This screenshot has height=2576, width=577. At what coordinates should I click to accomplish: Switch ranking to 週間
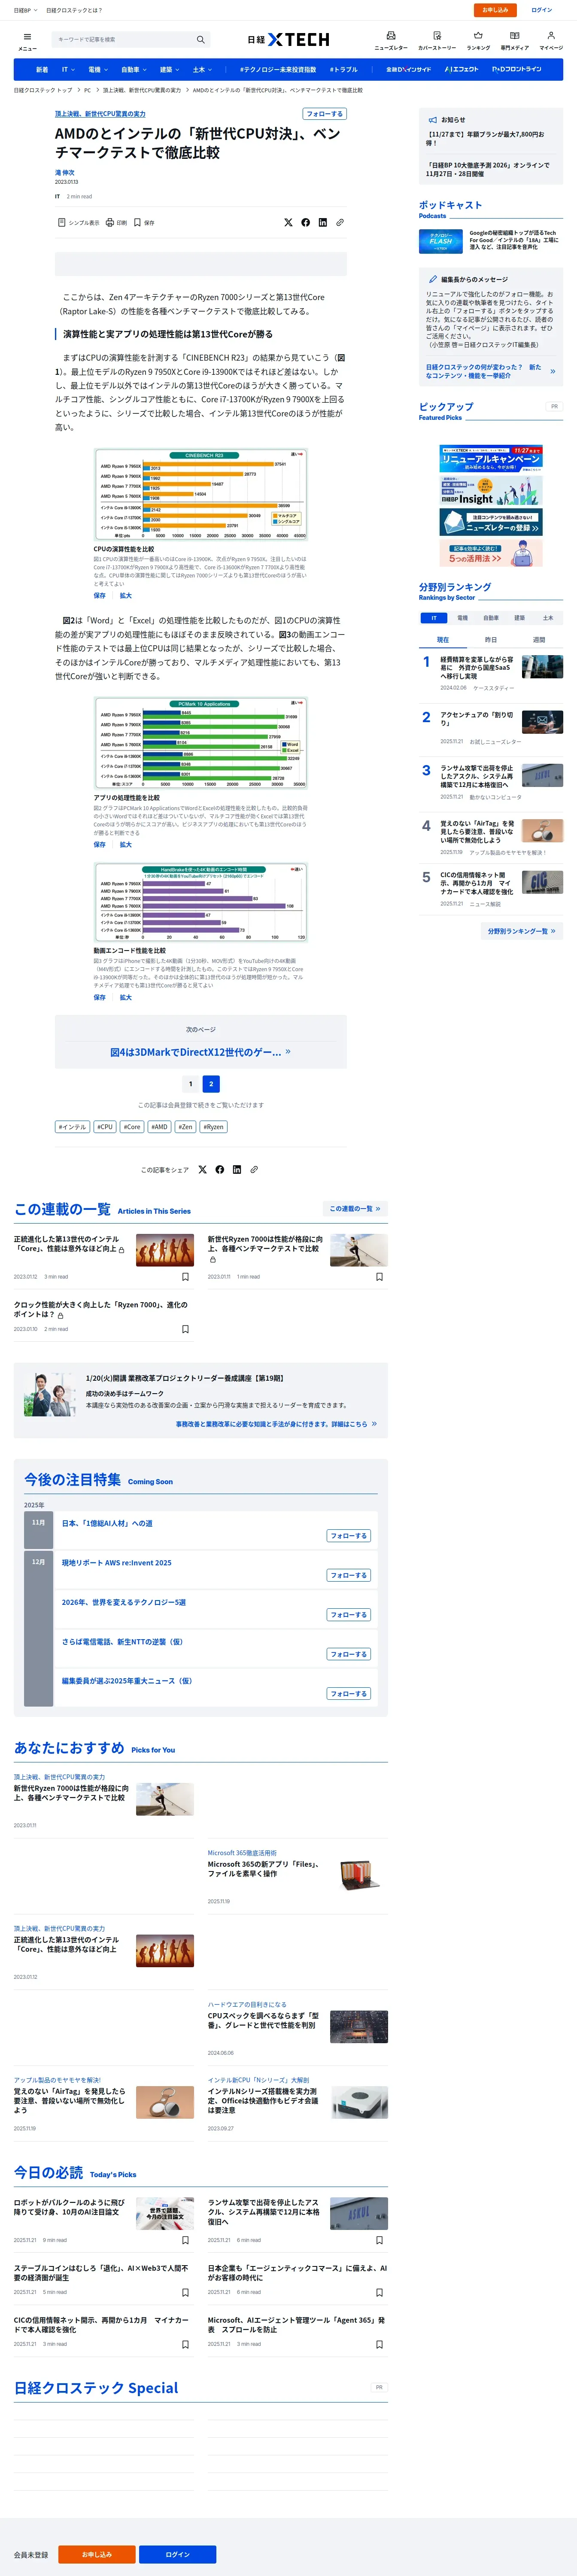point(539,640)
